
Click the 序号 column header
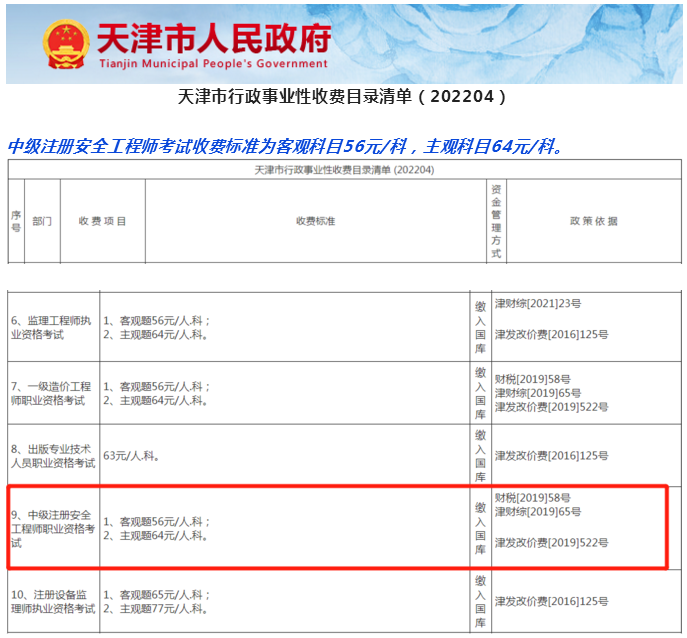tap(16, 221)
